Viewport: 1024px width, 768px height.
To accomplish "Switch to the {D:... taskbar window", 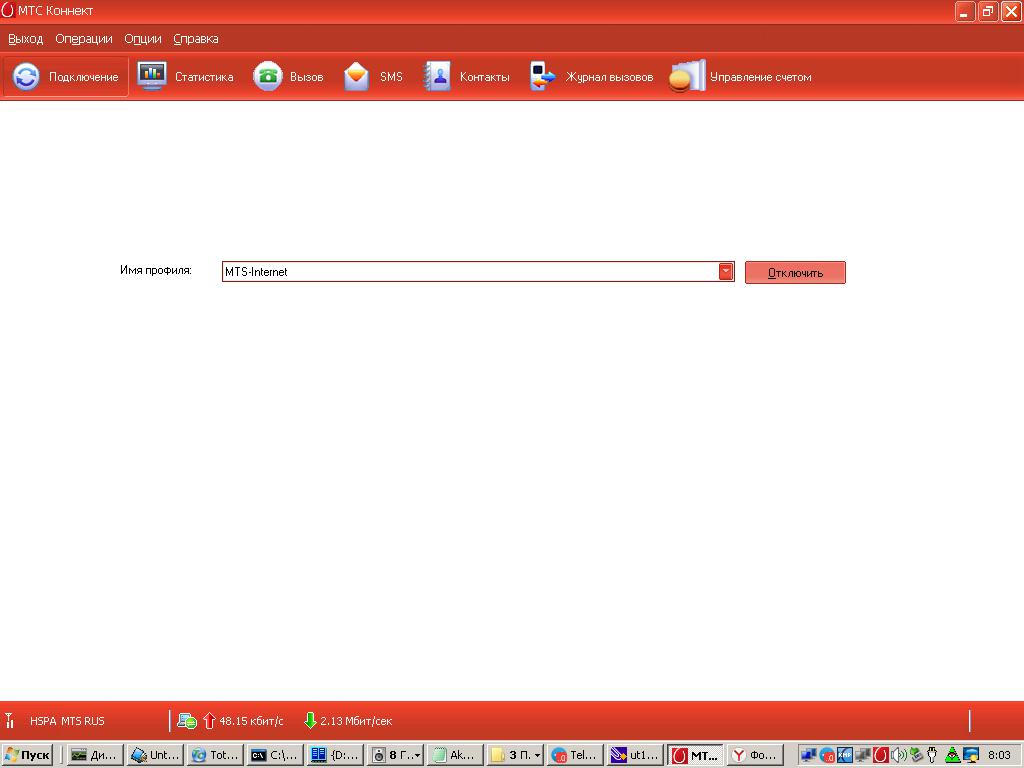I will click(335, 755).
